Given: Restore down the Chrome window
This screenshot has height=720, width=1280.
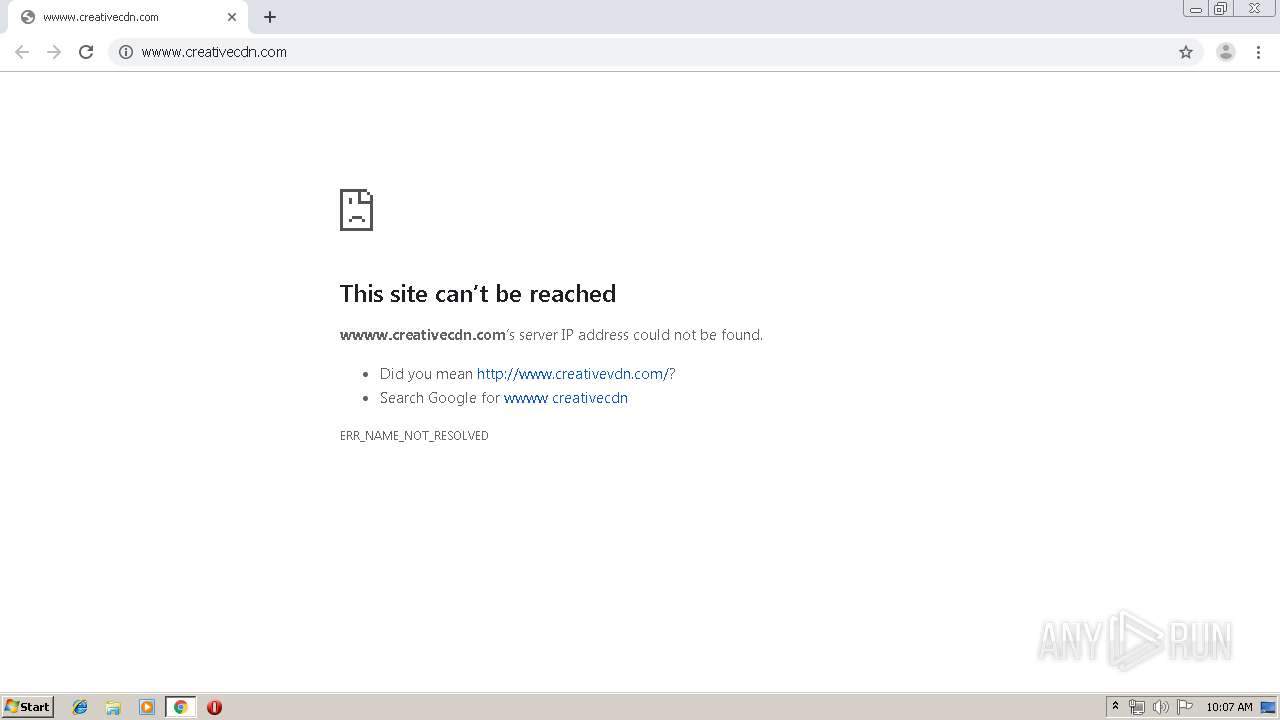Looking at the screenshot, I should point(1221,9).
